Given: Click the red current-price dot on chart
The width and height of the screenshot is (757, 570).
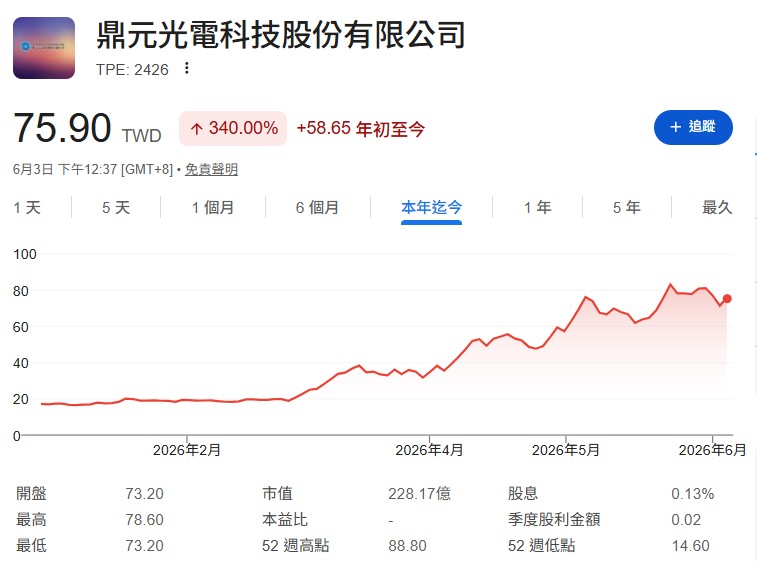Looking at the screenshot, I should coord(727,299).
